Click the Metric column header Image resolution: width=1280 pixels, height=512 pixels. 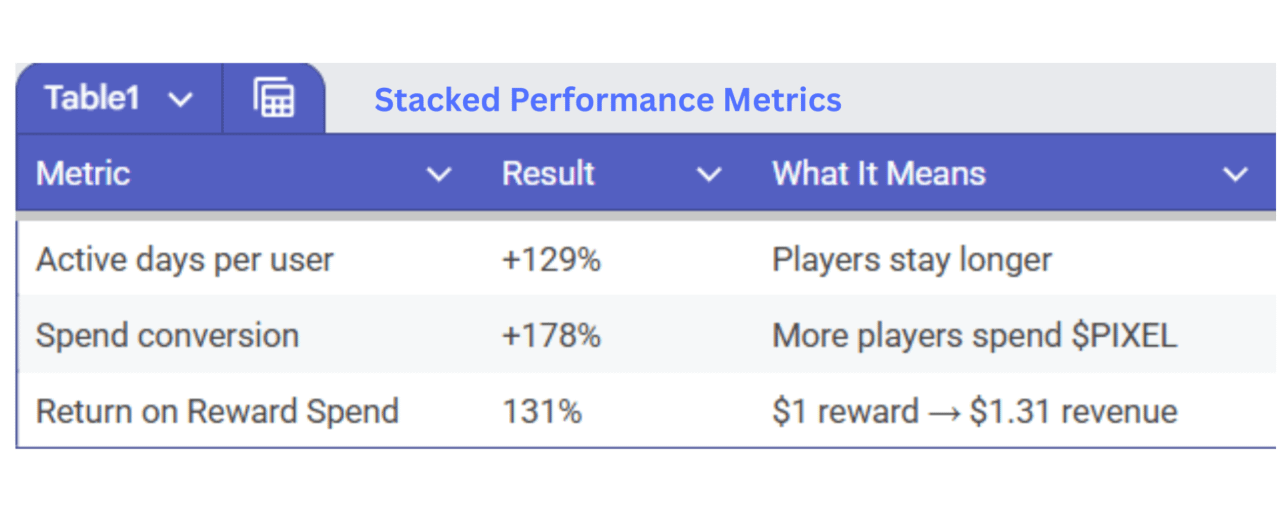pyautogui.click(x=84, y=174)
